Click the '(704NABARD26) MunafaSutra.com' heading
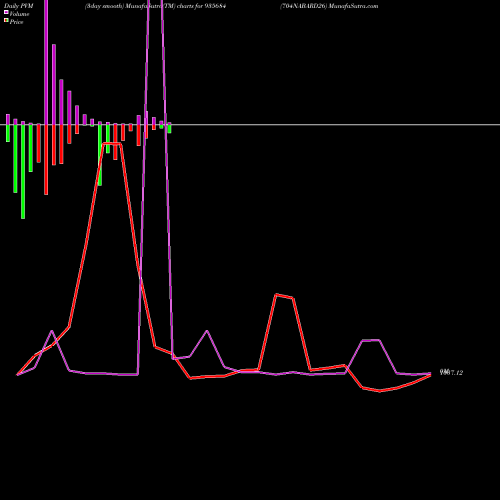The width and height of the screenshot is (500, 500). point(329,6)
